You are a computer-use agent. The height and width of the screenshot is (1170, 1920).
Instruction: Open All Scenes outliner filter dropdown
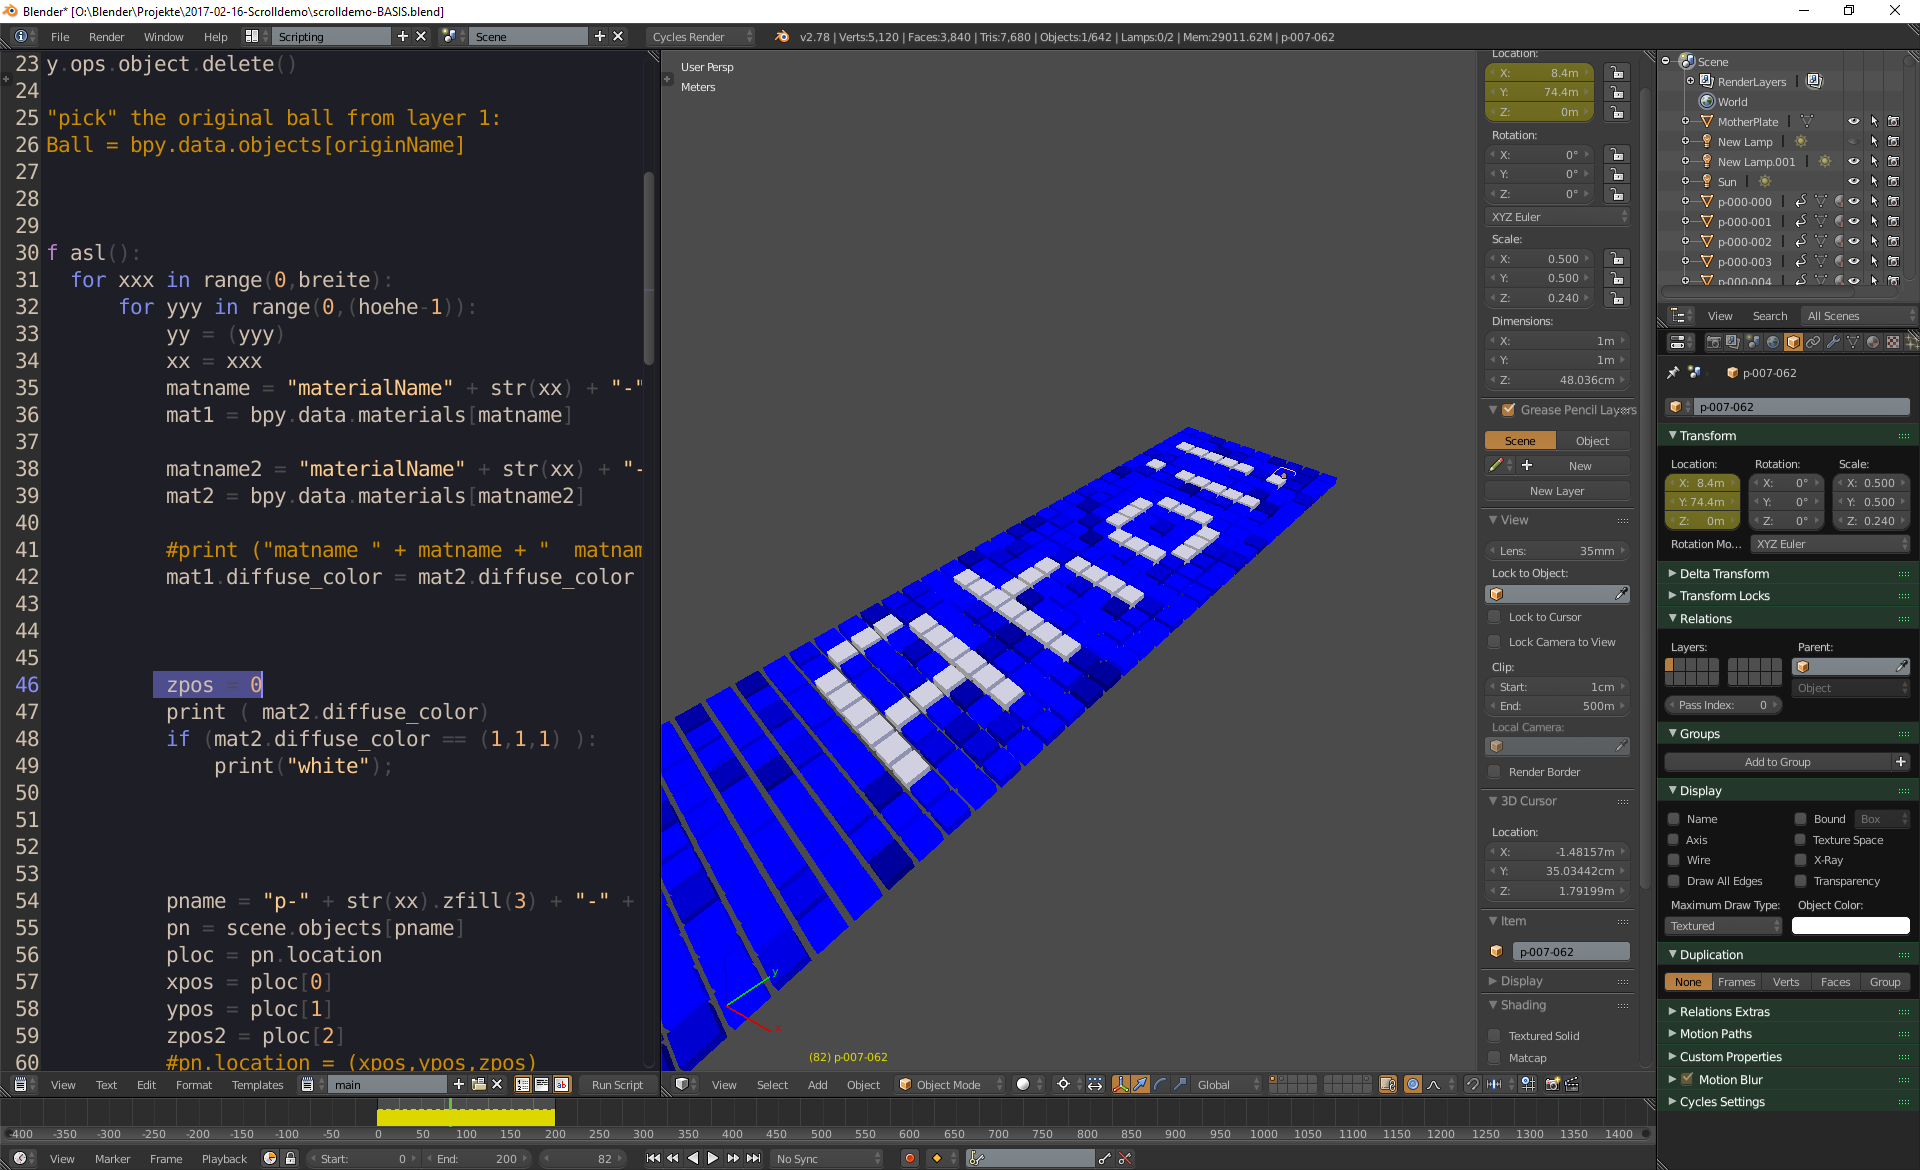[1858, 316]
